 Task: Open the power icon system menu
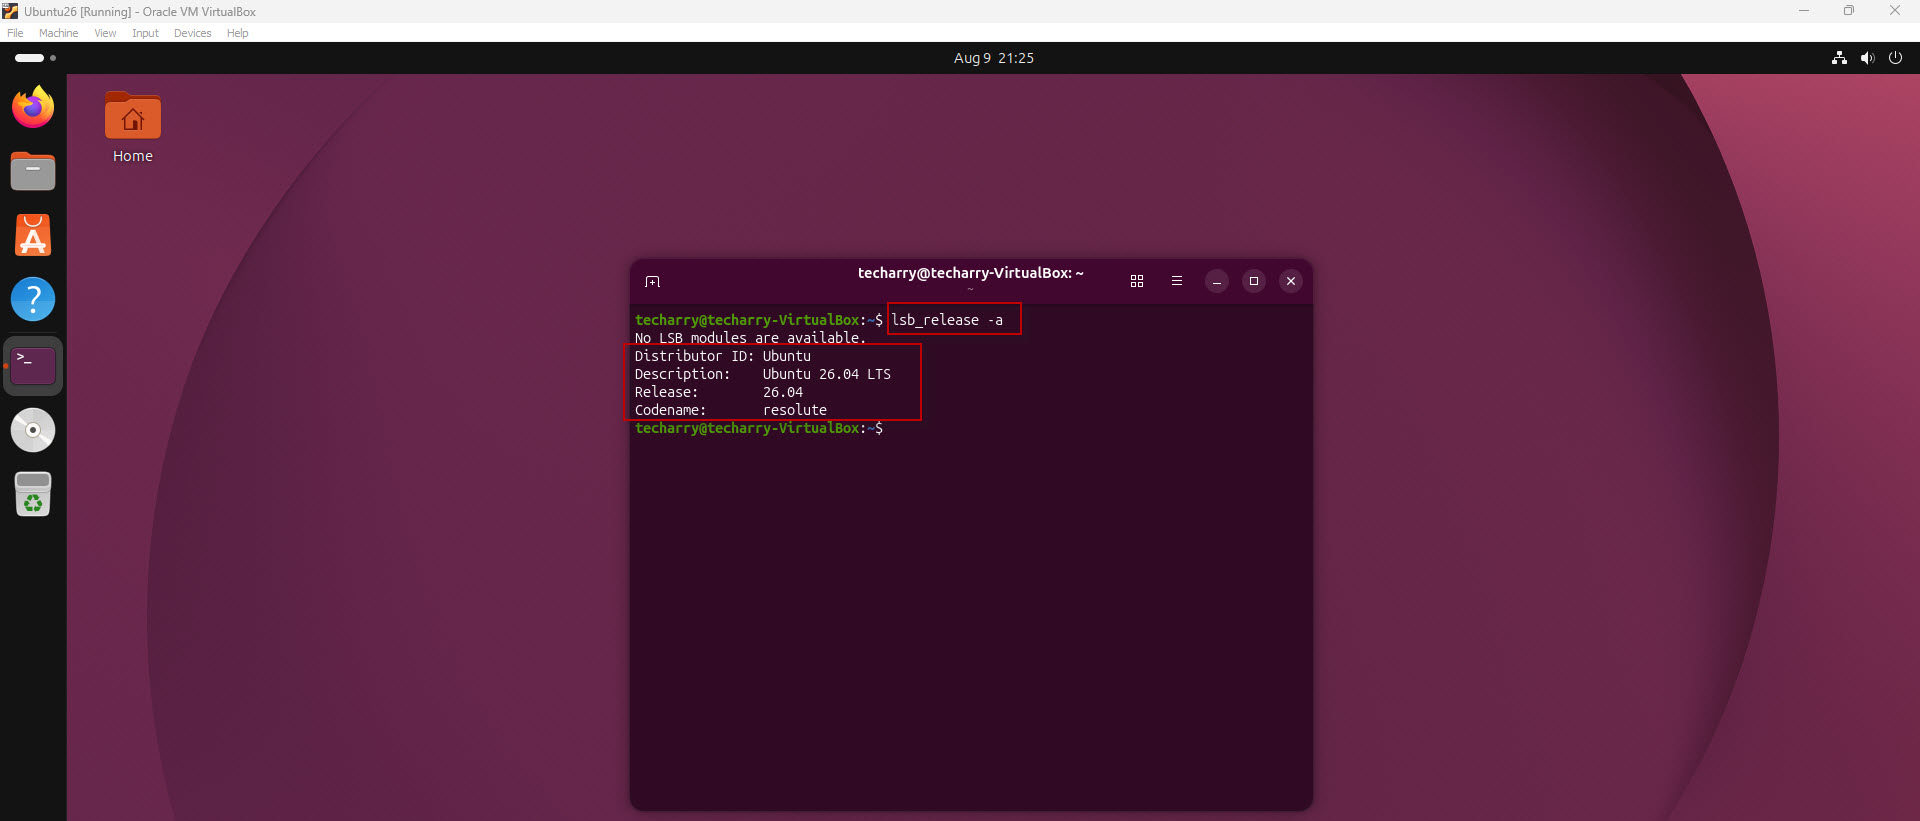pos(1895,58)
